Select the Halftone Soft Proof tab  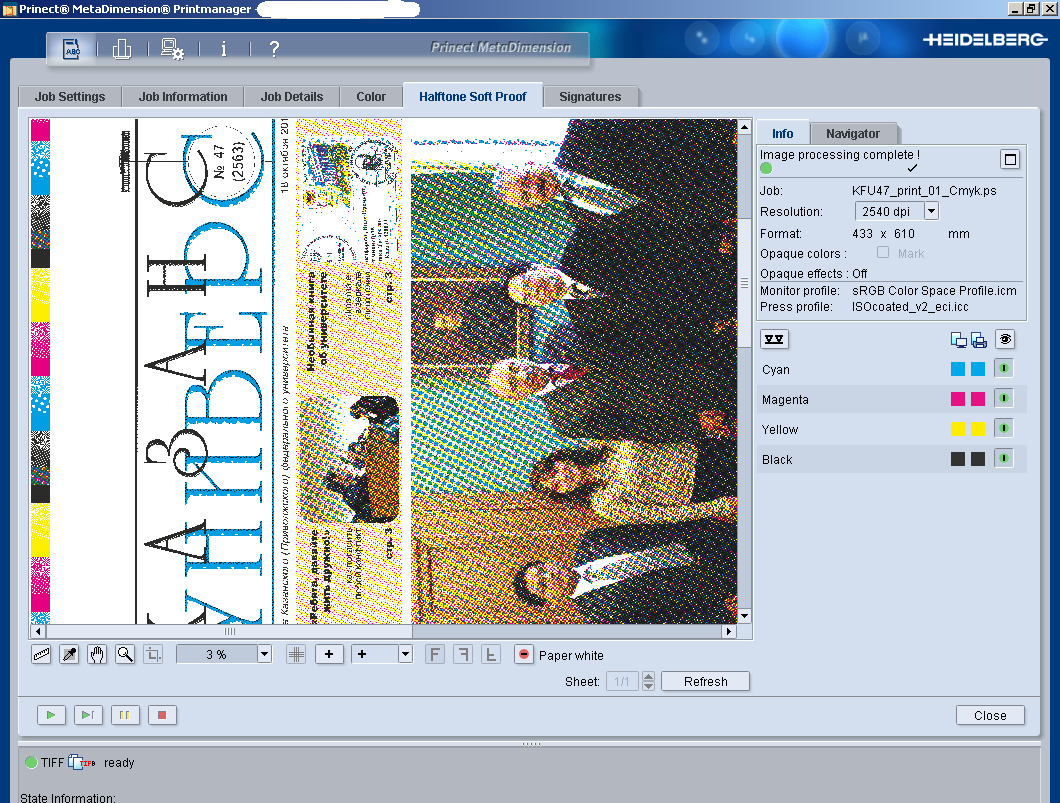click(x=473, y=97)
